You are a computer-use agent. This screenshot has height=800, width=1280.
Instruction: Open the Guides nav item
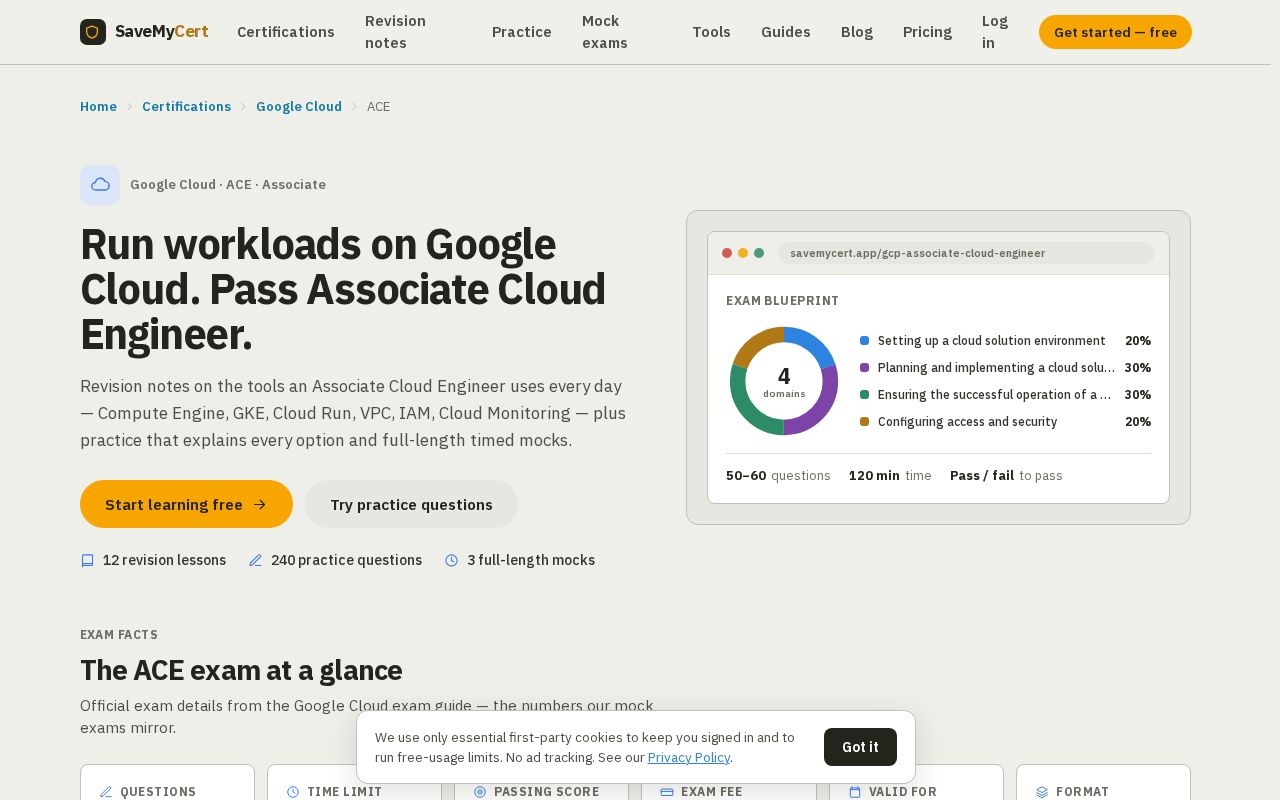[x=786, y=32]
